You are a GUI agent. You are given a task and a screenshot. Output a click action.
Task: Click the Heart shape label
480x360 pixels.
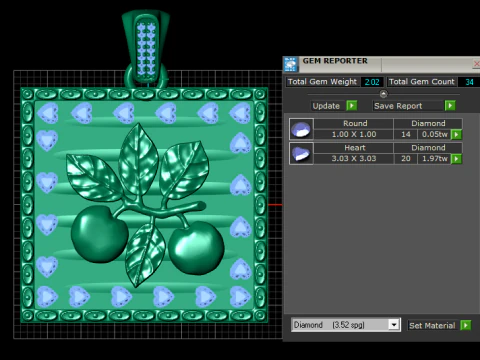355,148
